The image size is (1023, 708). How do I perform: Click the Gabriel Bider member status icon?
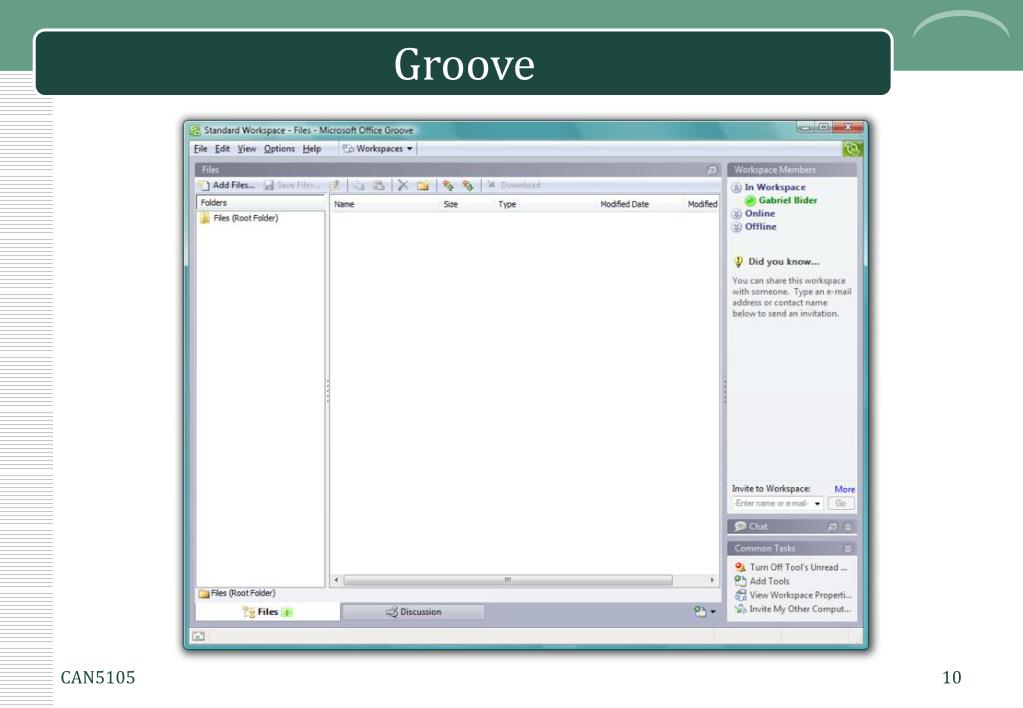click(x=750, y=201)
